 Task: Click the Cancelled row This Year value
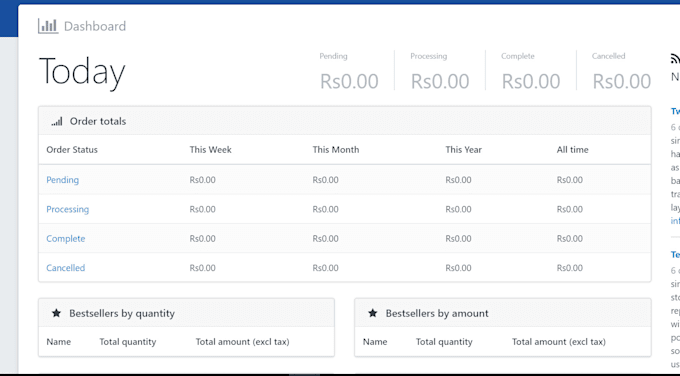[x=458, y=268]
